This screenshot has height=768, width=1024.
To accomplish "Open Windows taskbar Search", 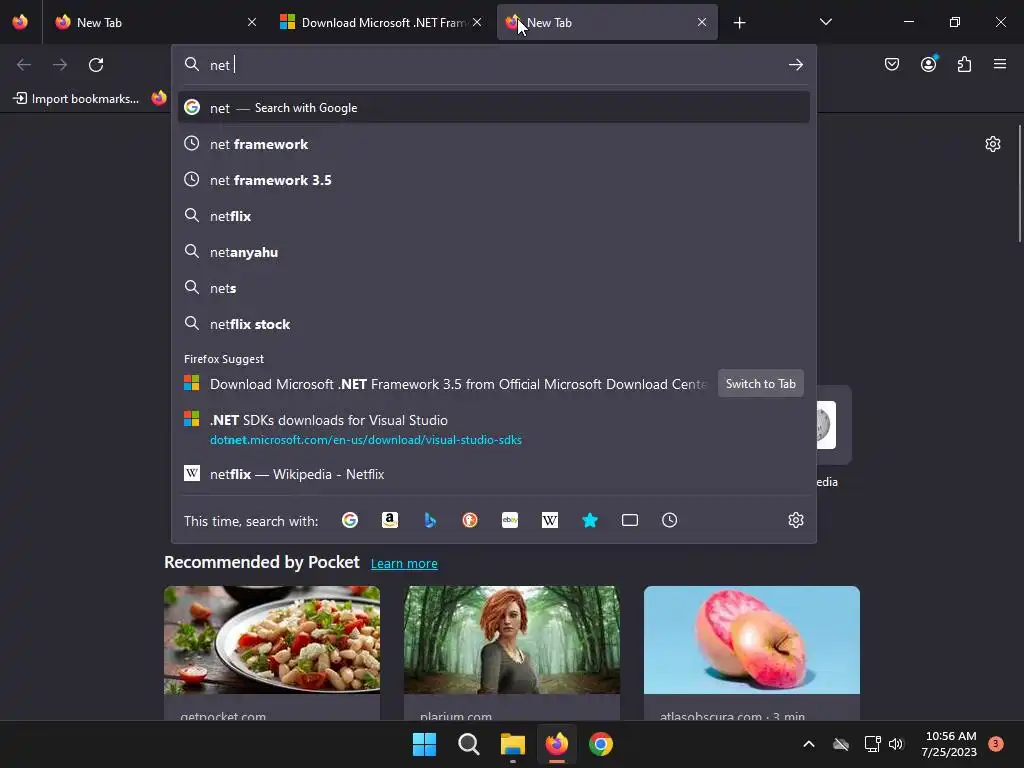I will click(468, 744).
